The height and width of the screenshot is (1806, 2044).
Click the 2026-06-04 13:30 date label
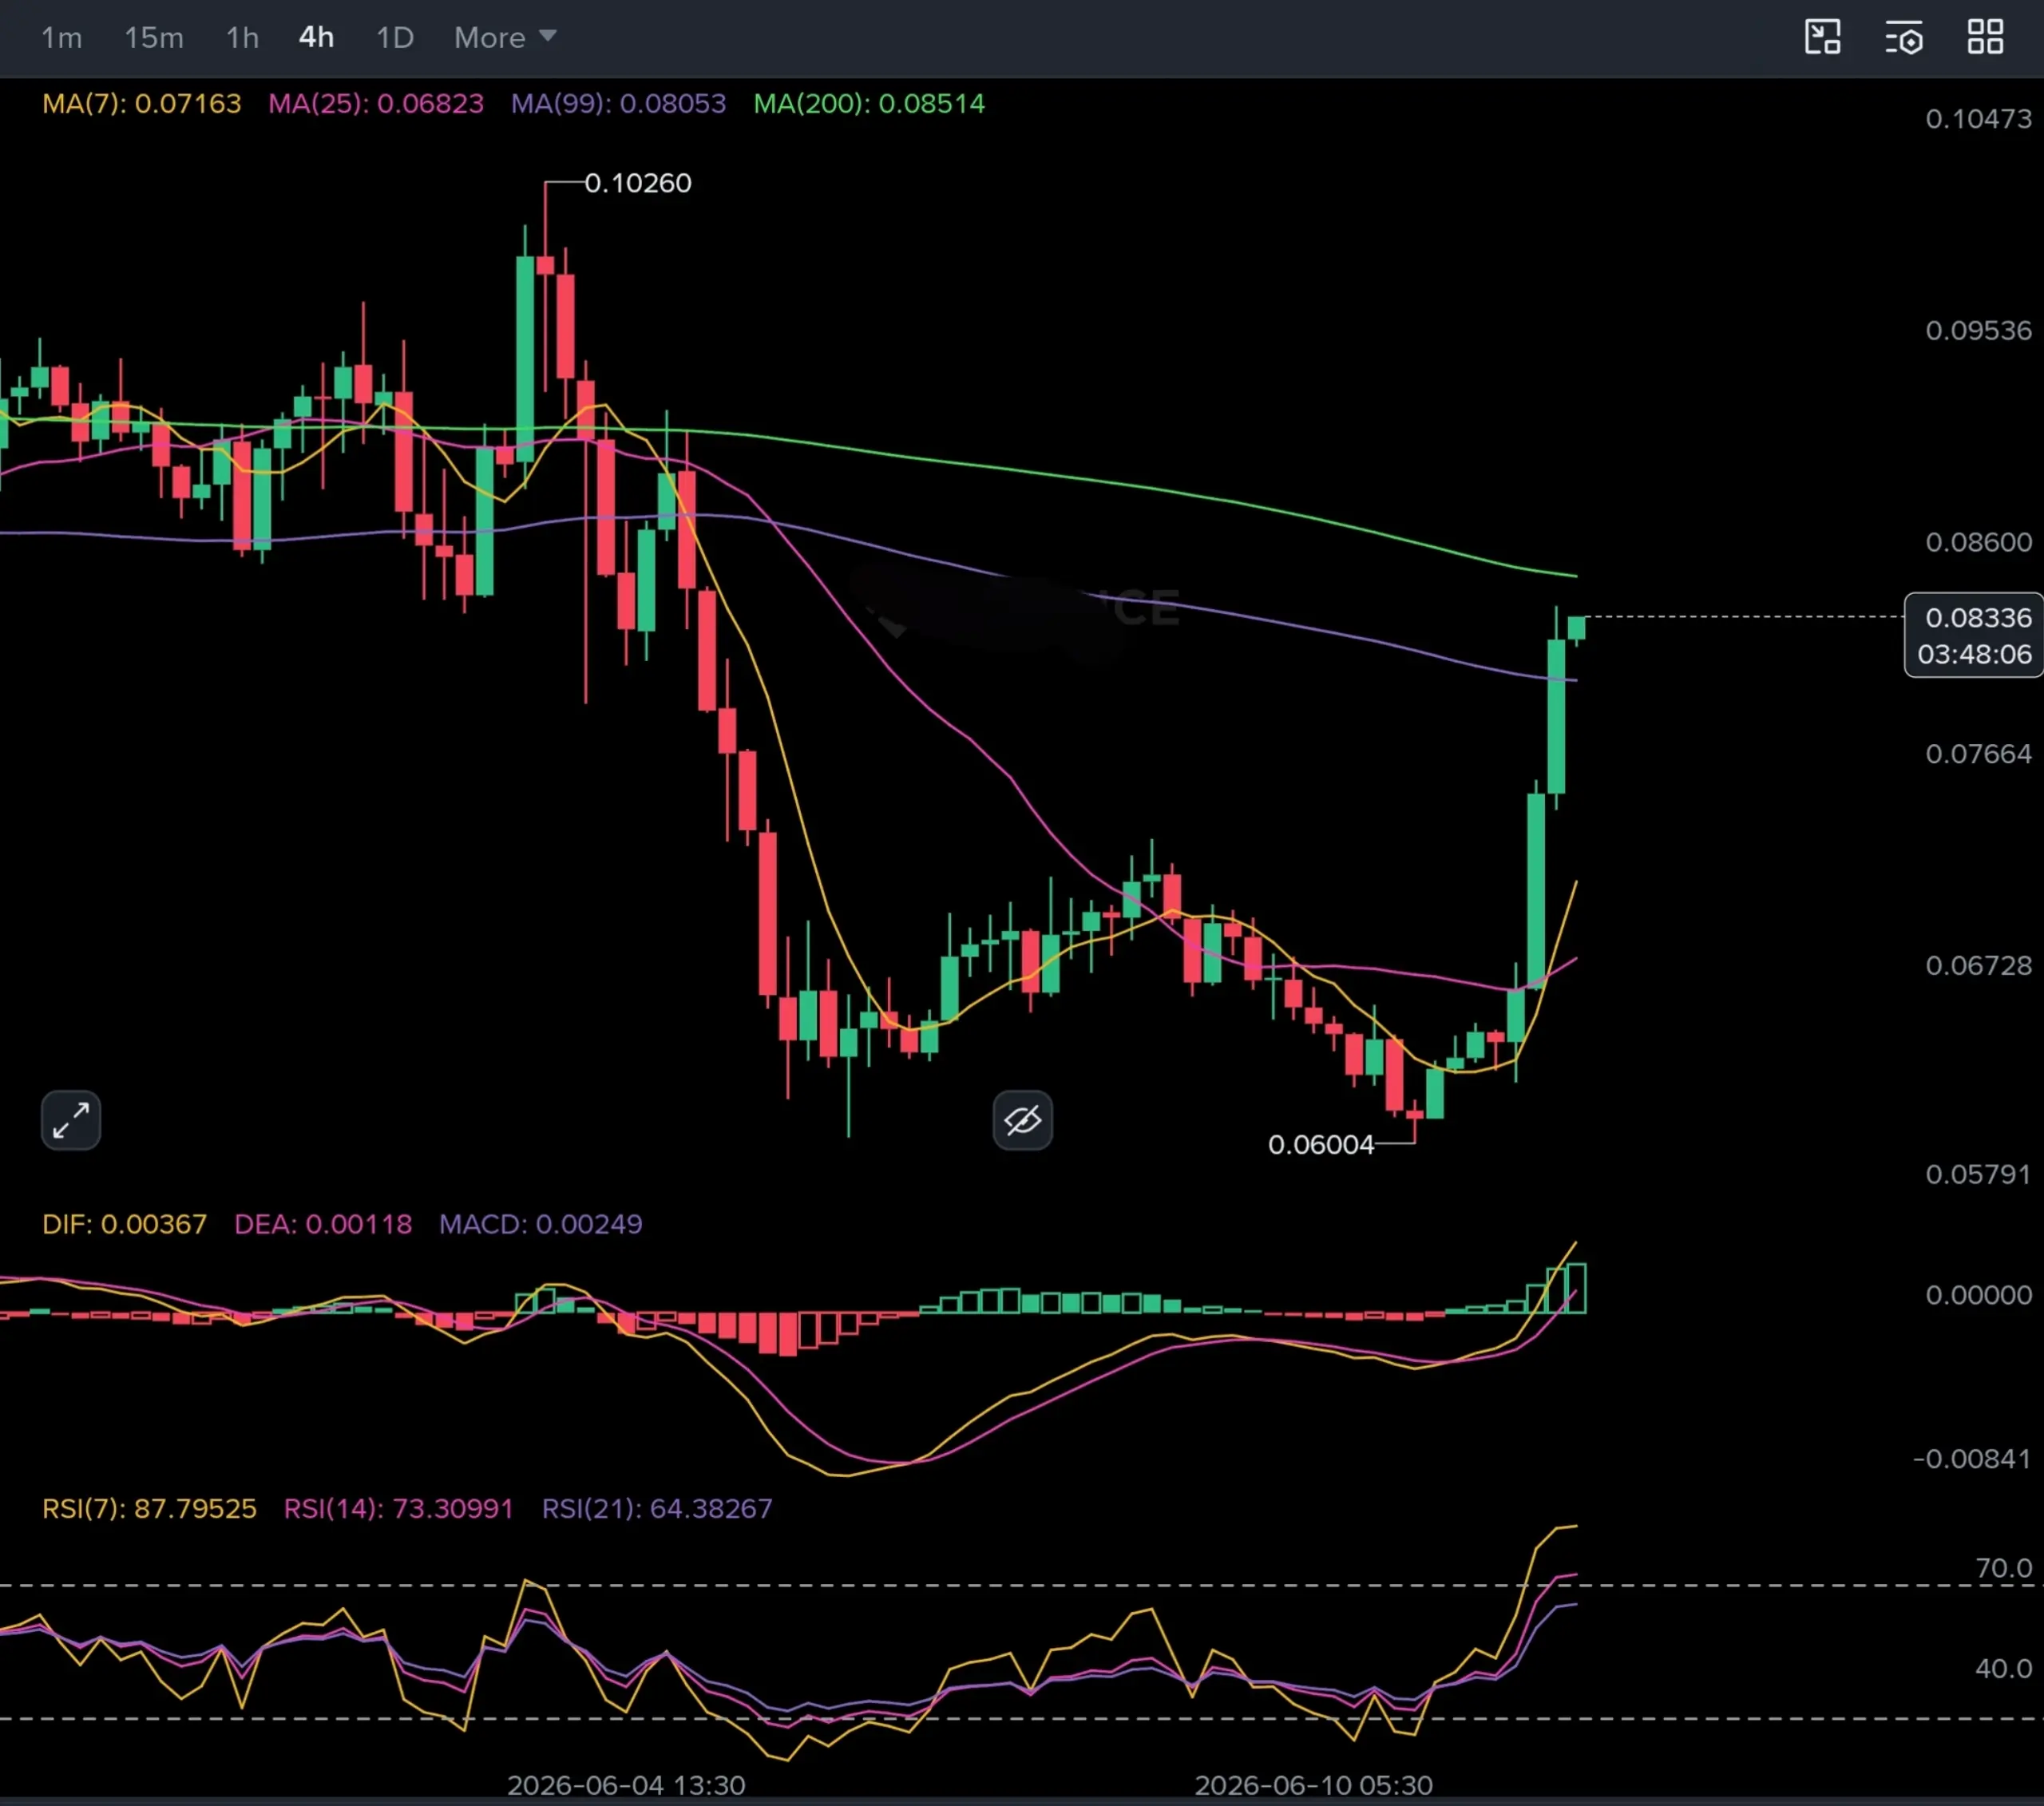coord(626,1785)
